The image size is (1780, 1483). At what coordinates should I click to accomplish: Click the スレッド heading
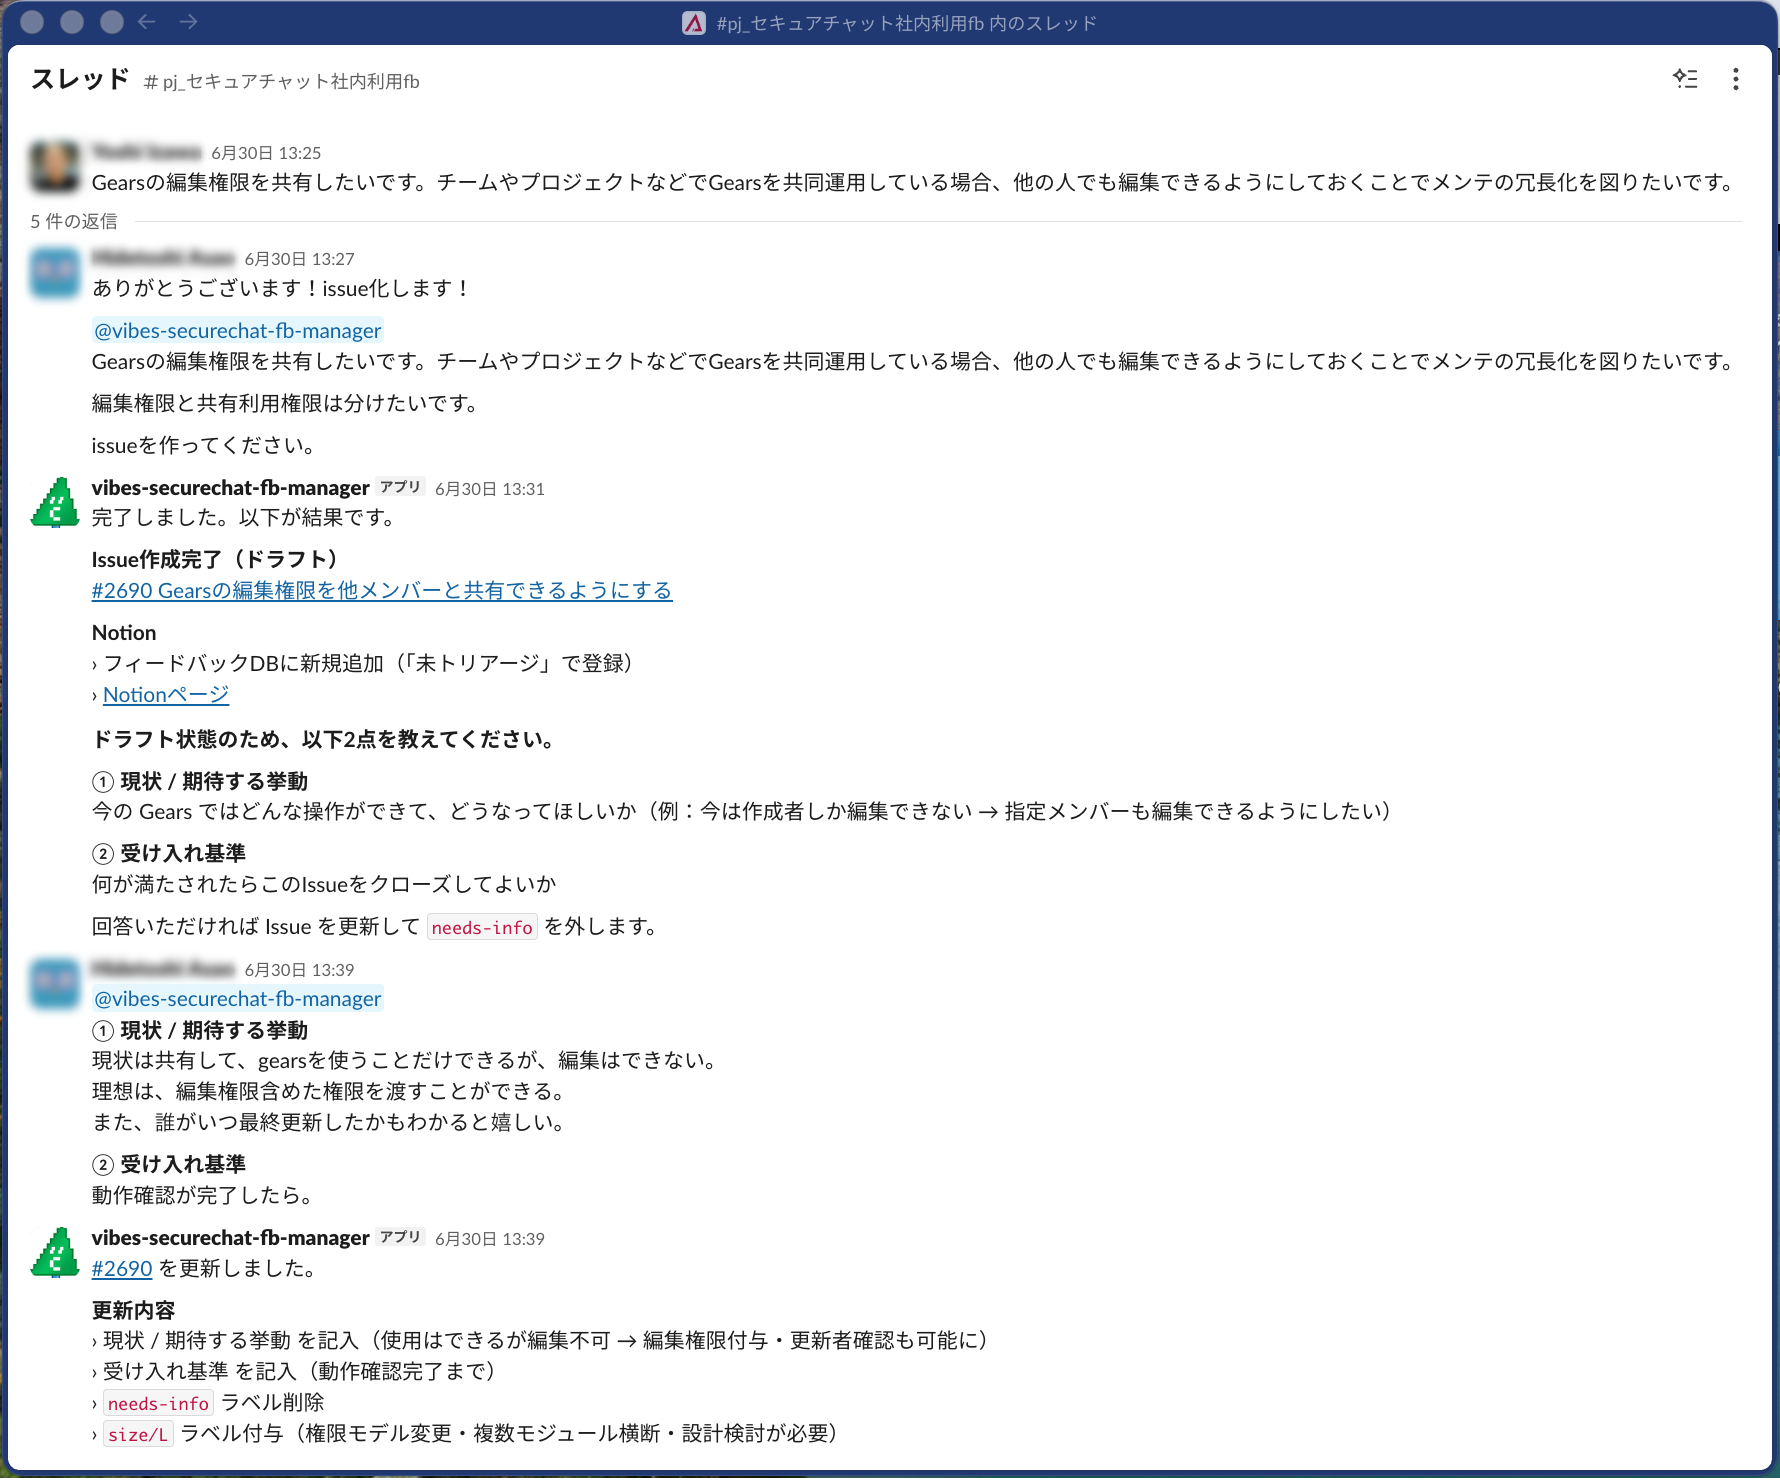(x=80, y=79)
